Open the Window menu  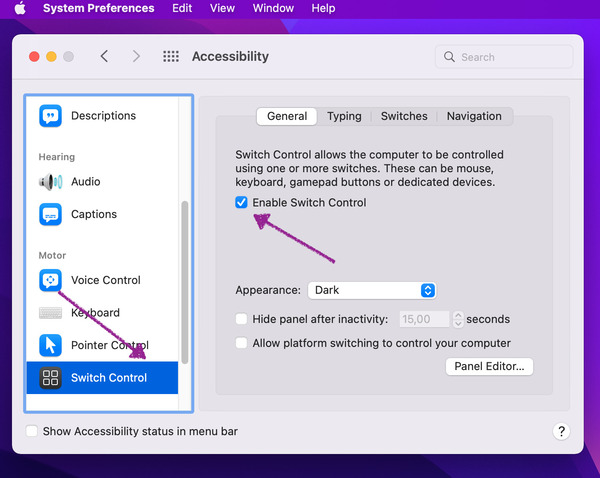(x=273, y=8)
